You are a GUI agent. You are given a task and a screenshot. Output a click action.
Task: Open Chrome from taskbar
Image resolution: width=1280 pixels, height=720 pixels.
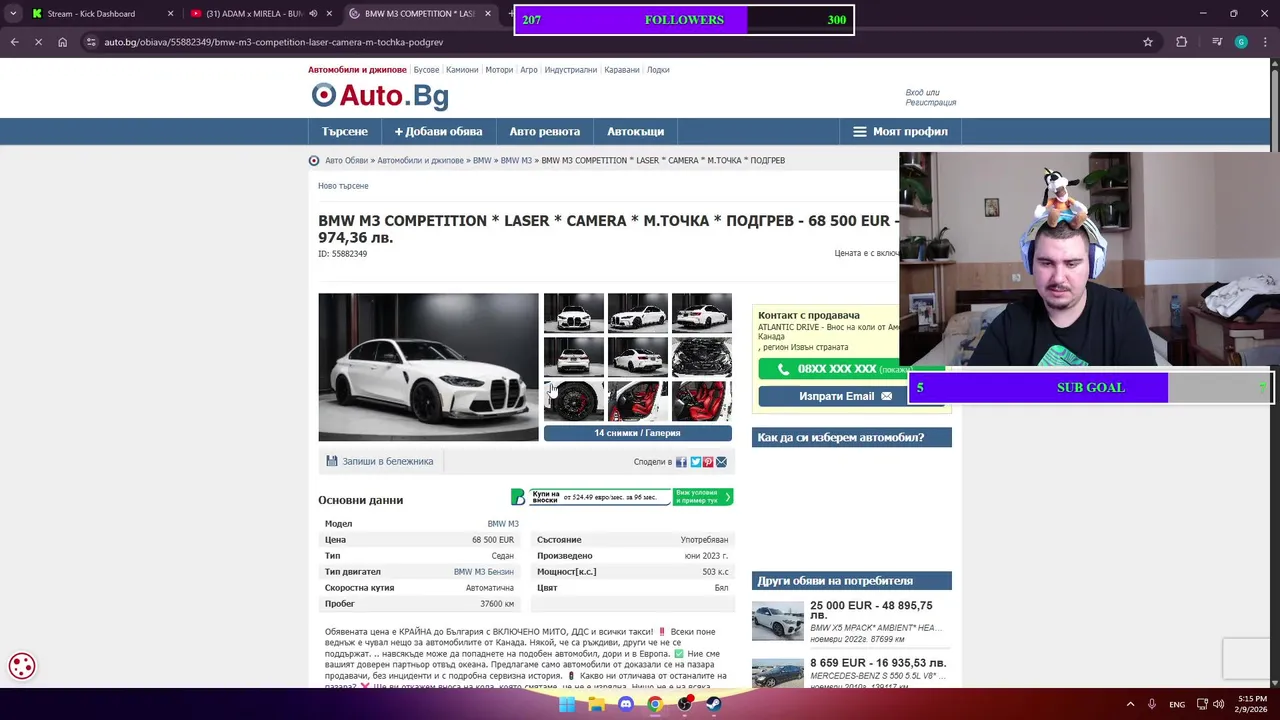tap(655, 704)
